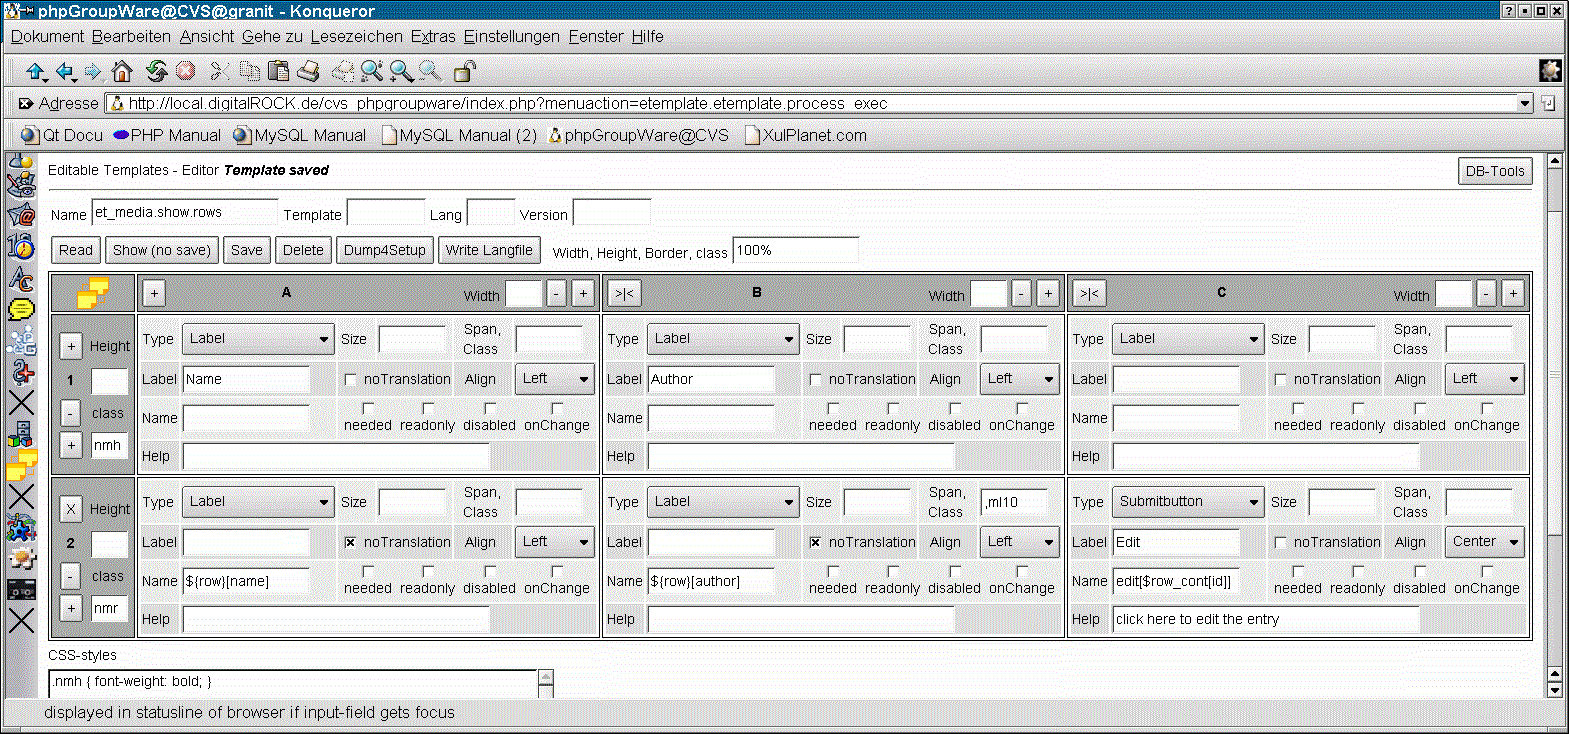1569x734 pixels.
Task: Open the cassette tape sidebar icon
Action: tap(21, 590)
